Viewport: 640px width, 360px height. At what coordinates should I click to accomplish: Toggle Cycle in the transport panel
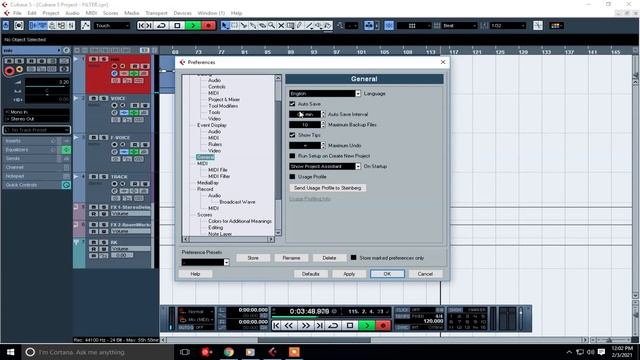(x=333, y=325)
